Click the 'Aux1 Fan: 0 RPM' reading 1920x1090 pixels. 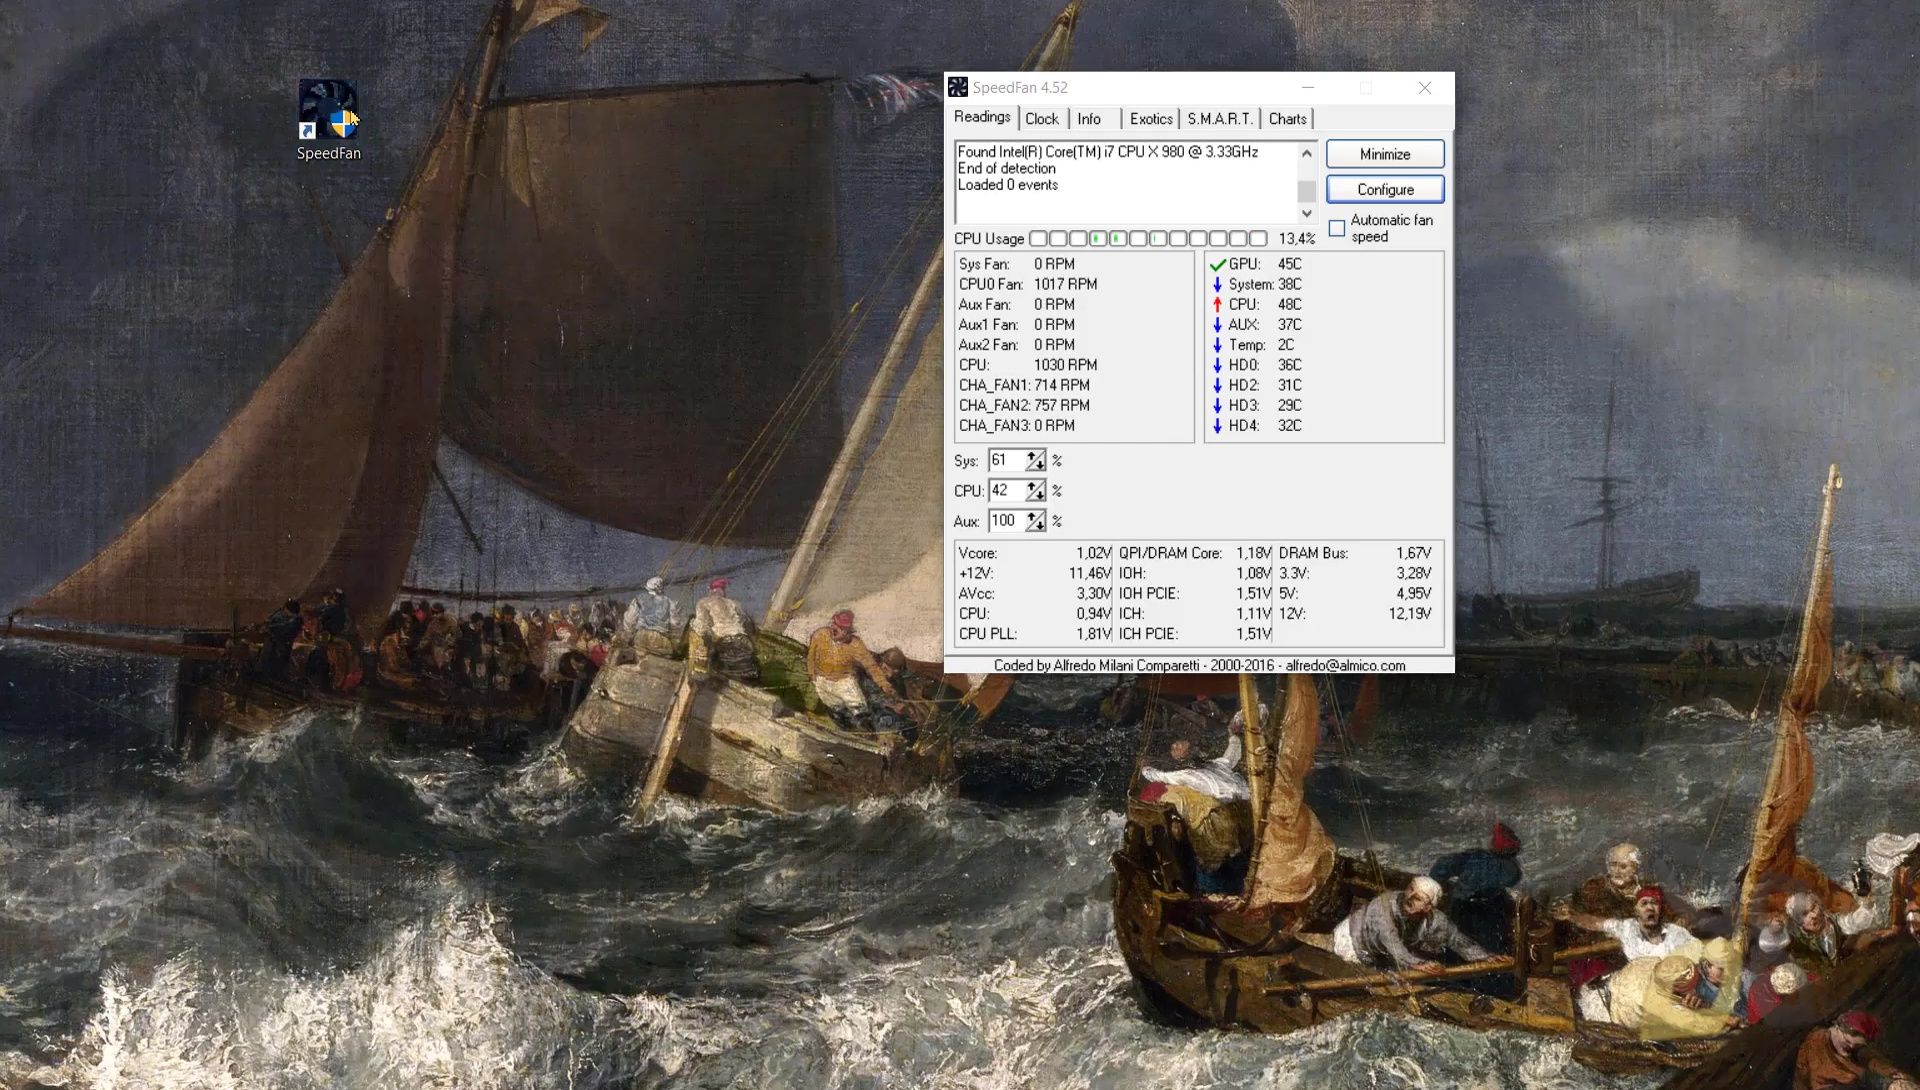click(1017, 325)
